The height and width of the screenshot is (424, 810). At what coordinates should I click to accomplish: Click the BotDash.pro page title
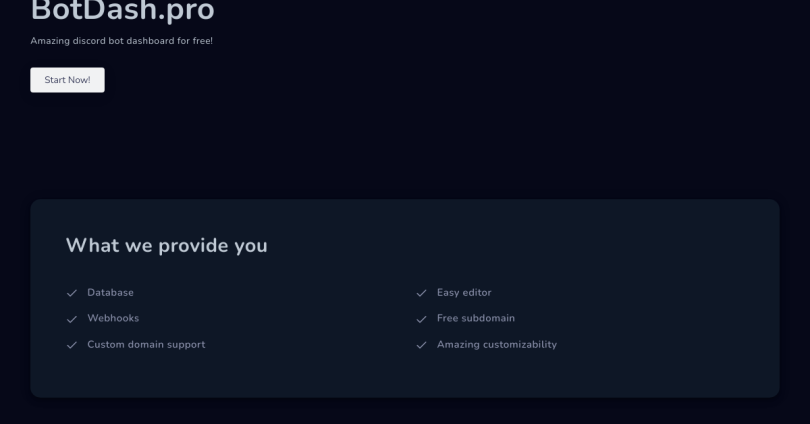click(x=122, y=12)
